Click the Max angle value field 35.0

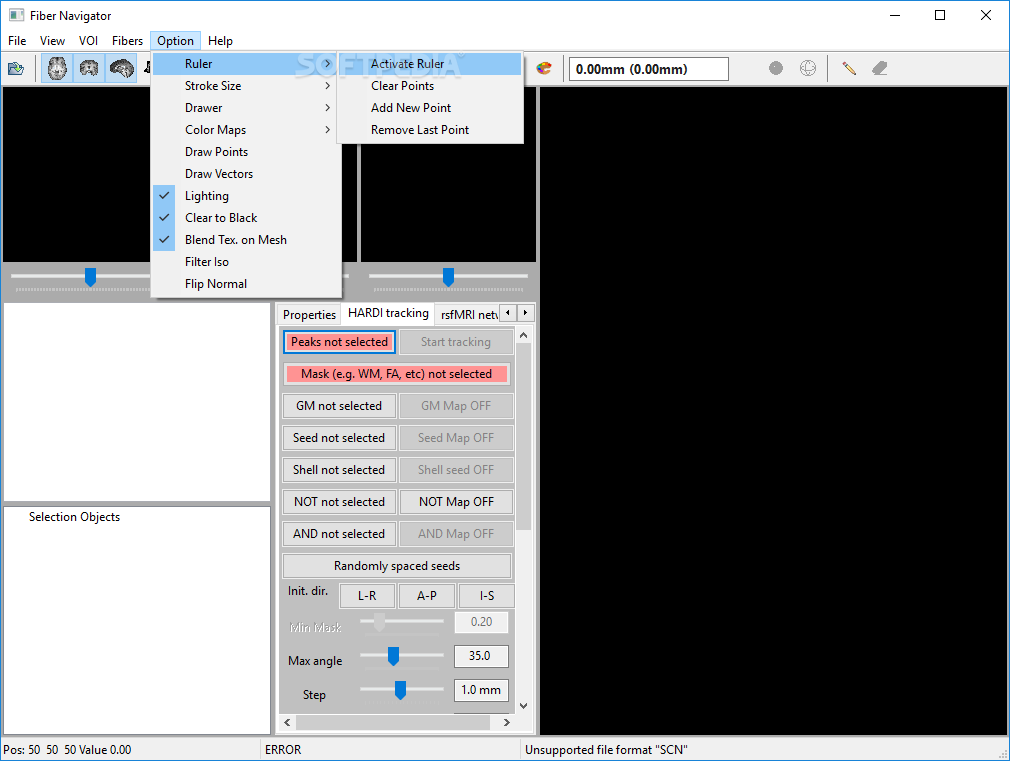coord(481,656)
